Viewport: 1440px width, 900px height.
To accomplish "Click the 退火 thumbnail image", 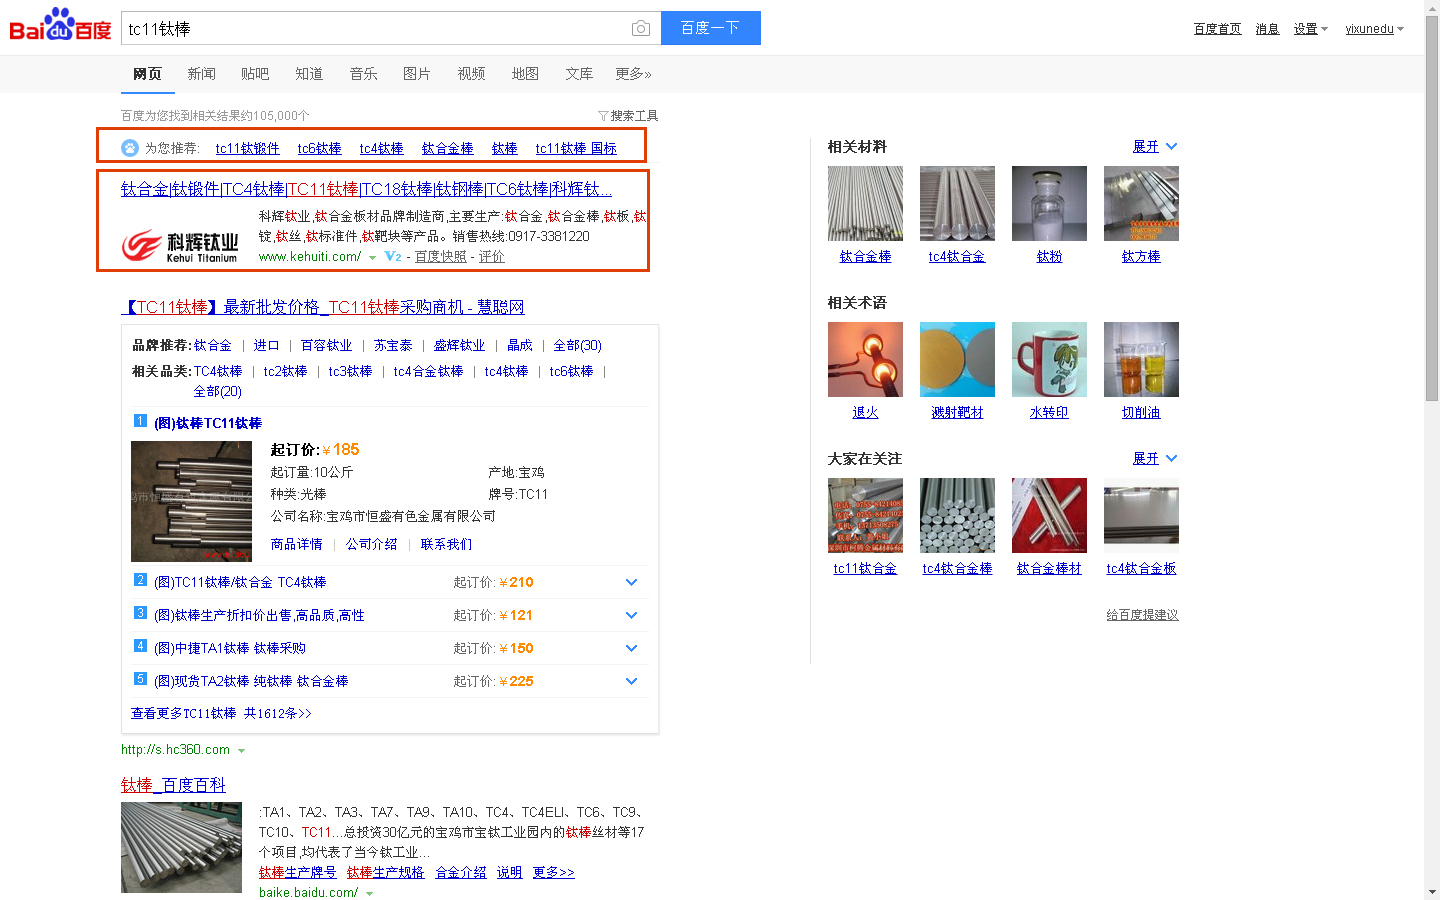I will coord(865,359).
